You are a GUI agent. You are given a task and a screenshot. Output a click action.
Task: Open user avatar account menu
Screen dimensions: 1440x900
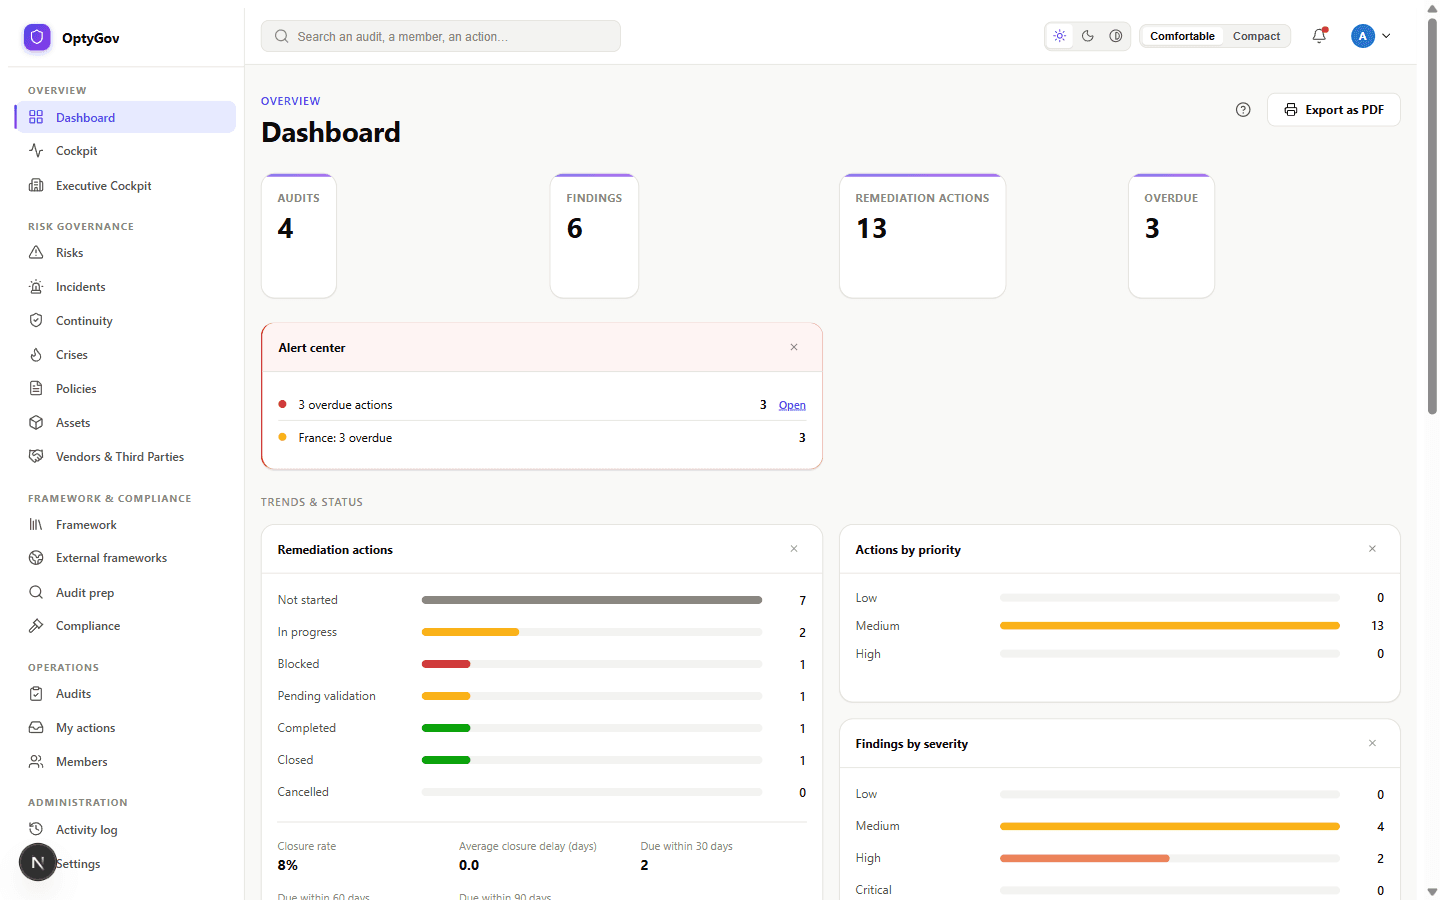(1362, 36)
